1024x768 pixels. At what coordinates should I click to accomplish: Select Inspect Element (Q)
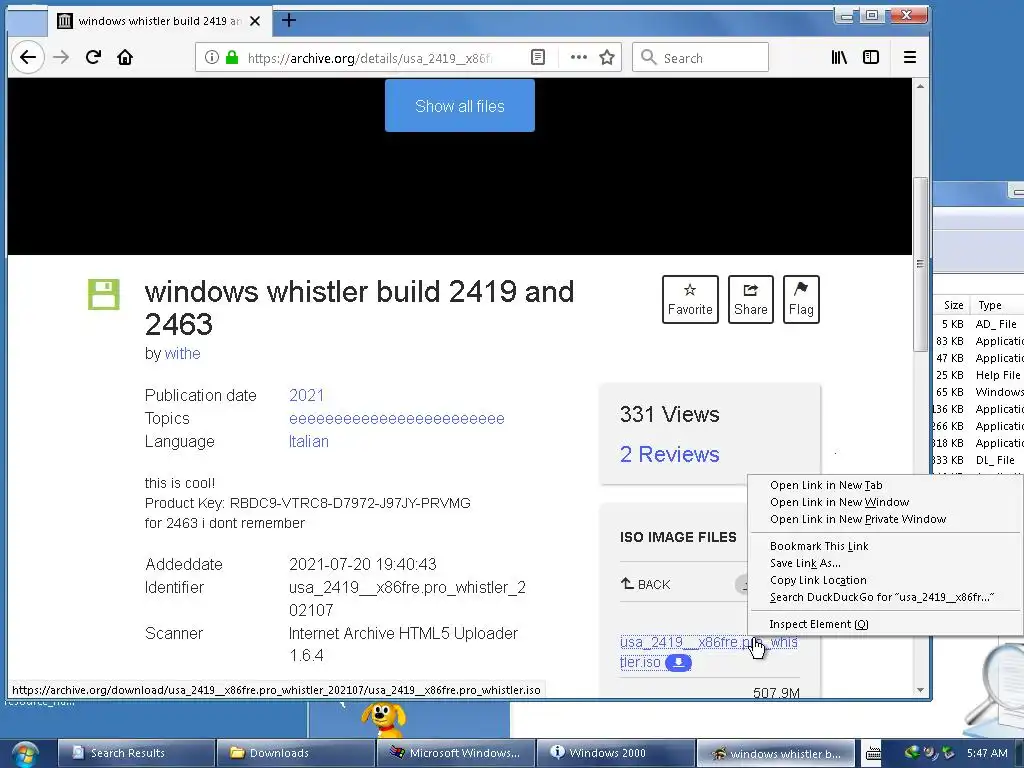[x=819, y=624]
